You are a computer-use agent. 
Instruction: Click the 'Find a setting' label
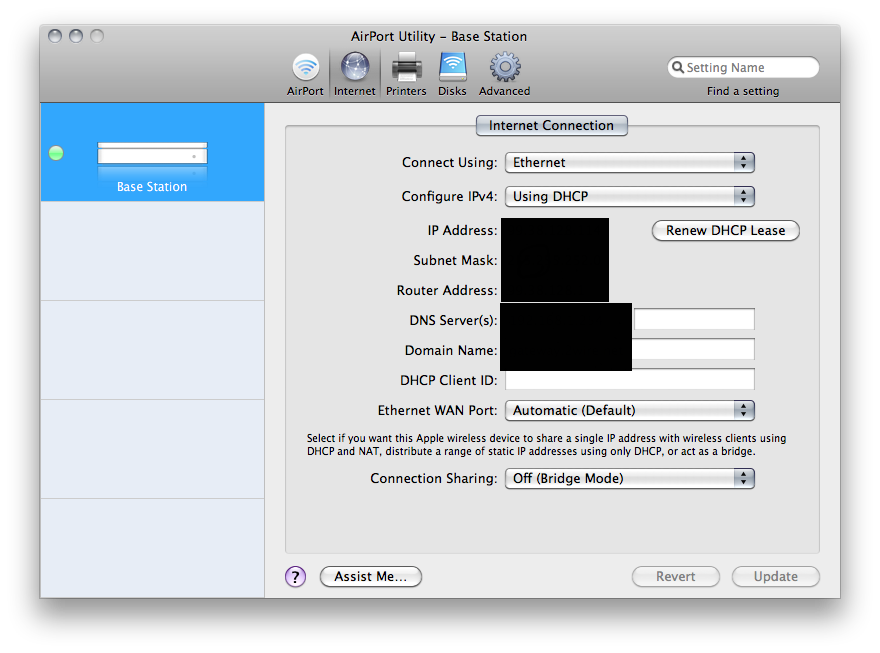[x=743, y=91]
